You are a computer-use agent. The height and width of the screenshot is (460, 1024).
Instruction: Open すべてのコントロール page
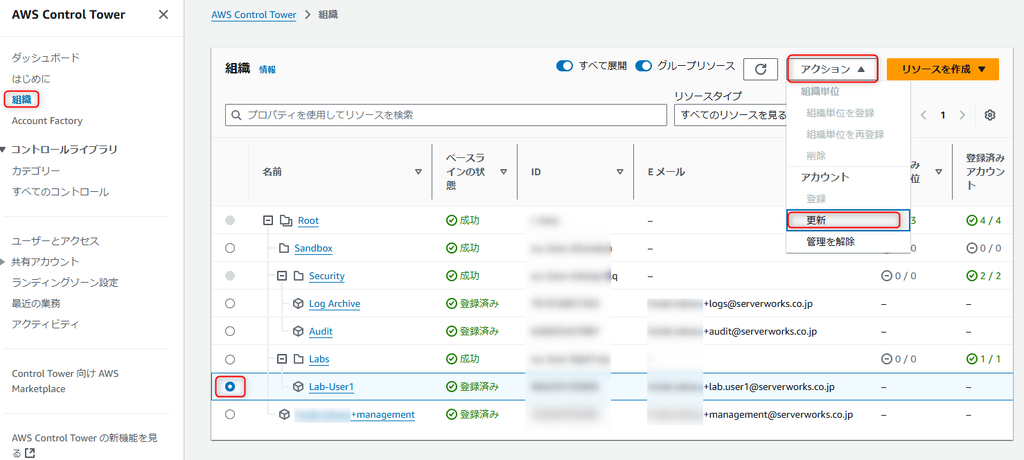(x=60, y=192)
